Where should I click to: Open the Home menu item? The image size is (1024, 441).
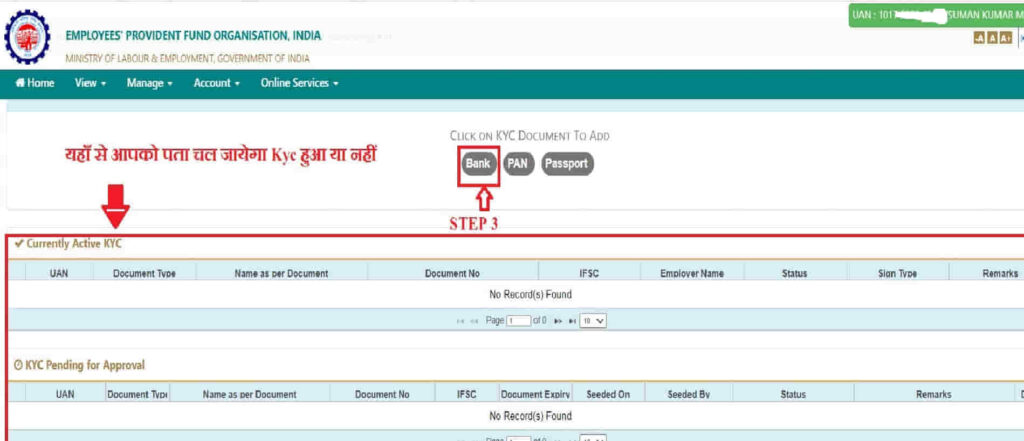click(35, 83)
